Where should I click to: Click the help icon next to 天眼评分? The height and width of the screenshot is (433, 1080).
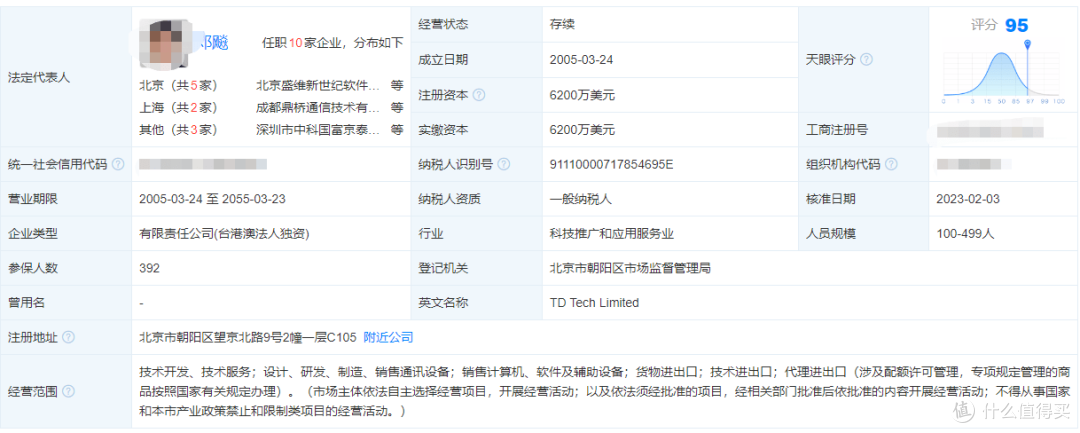click(x=866, y=60)
